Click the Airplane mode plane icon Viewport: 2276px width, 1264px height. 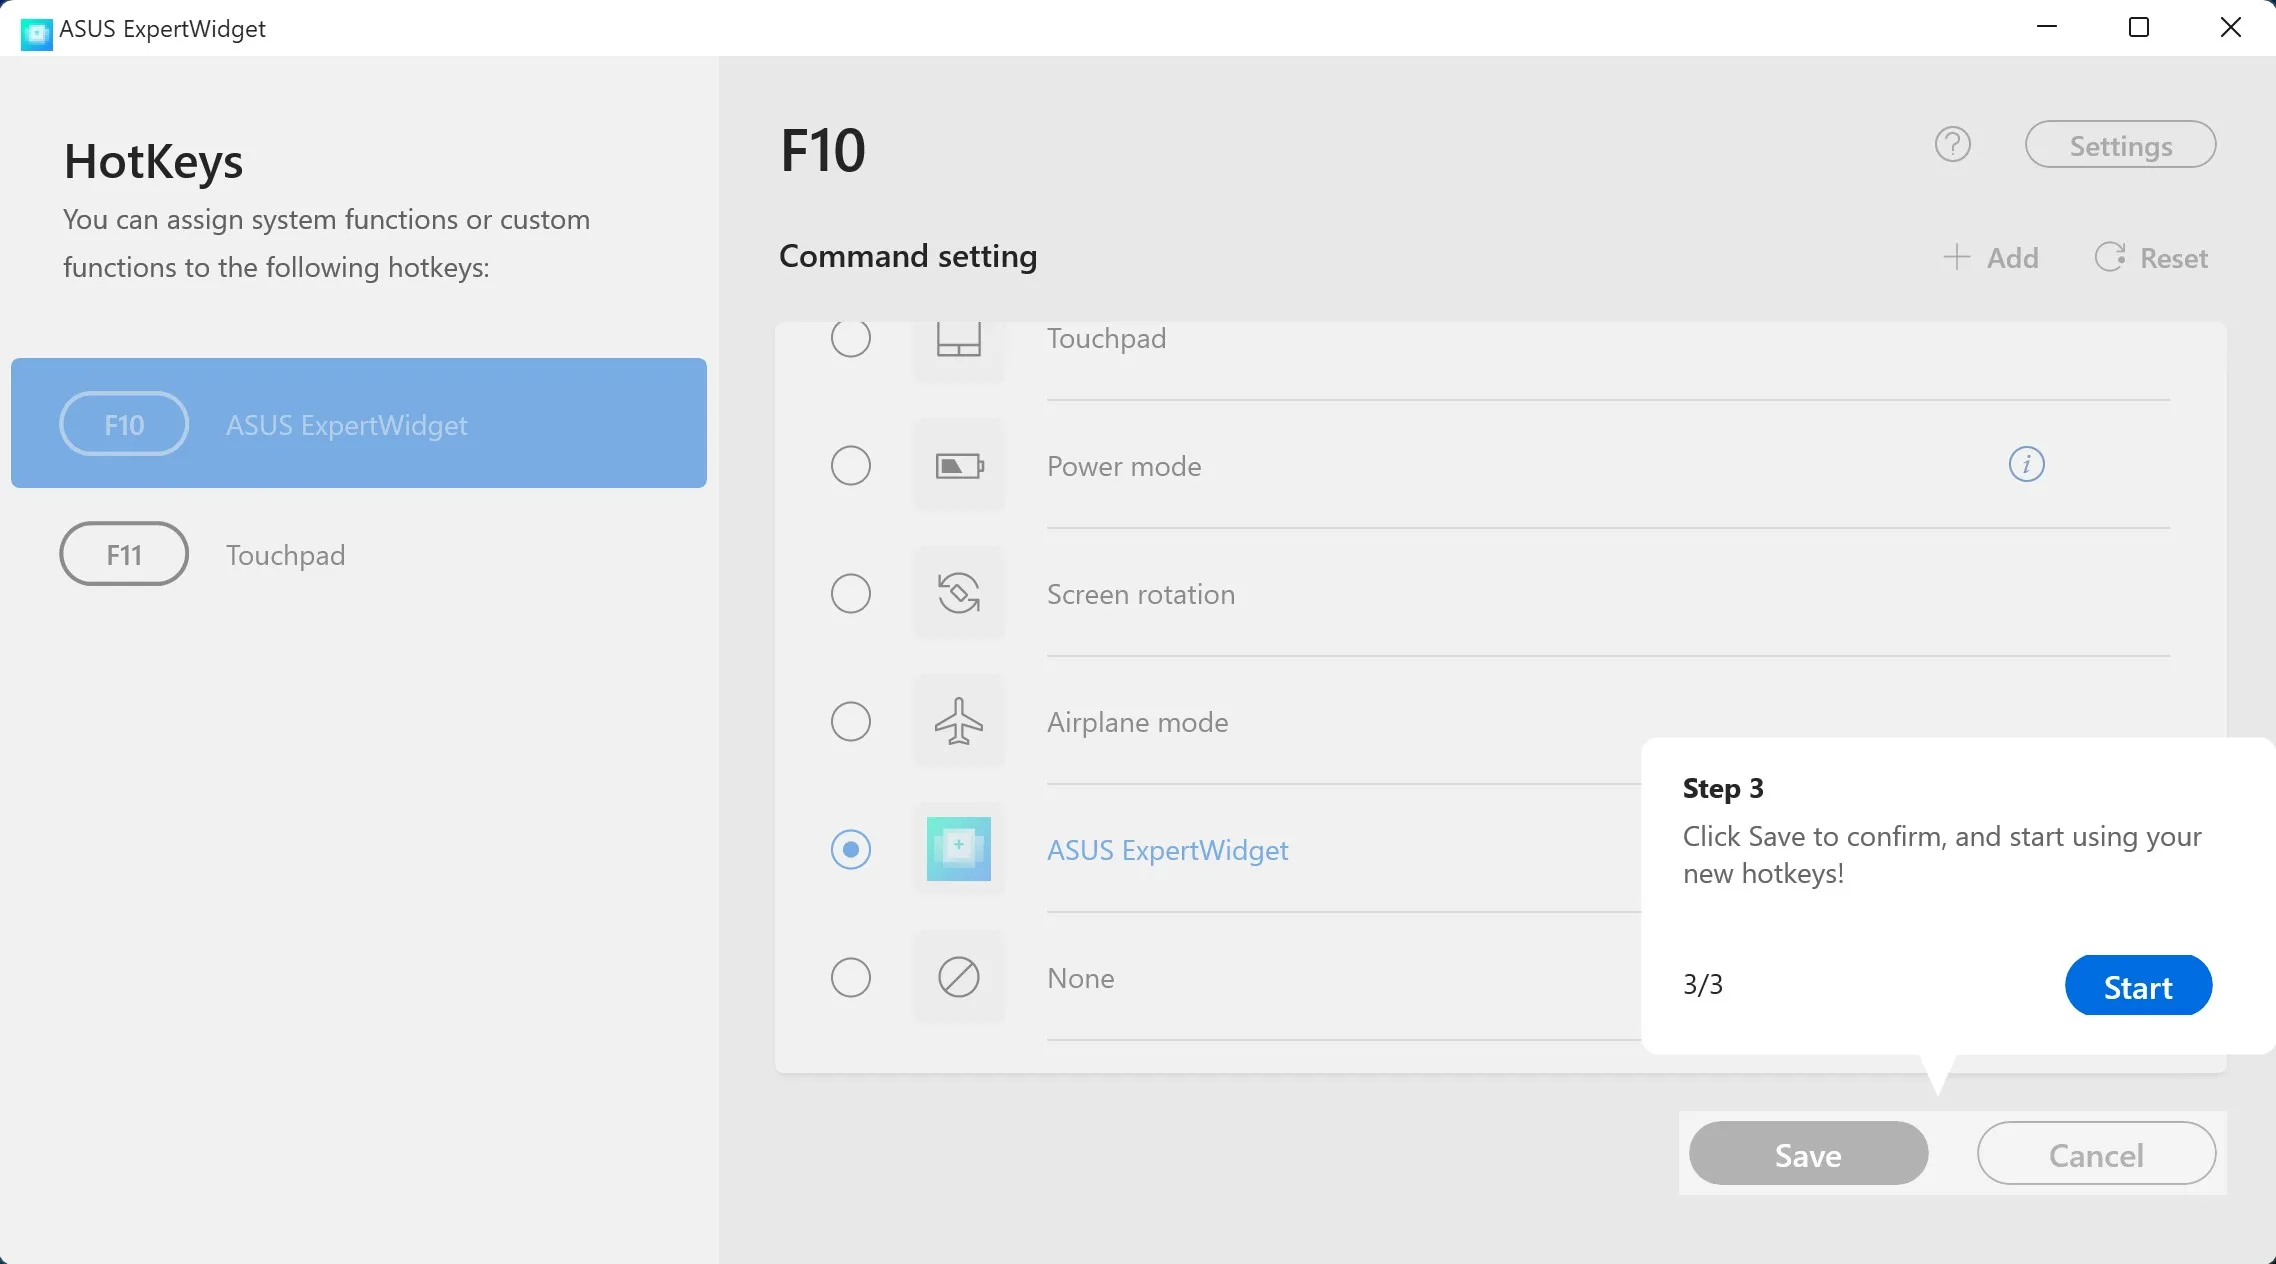pos(959,722)
